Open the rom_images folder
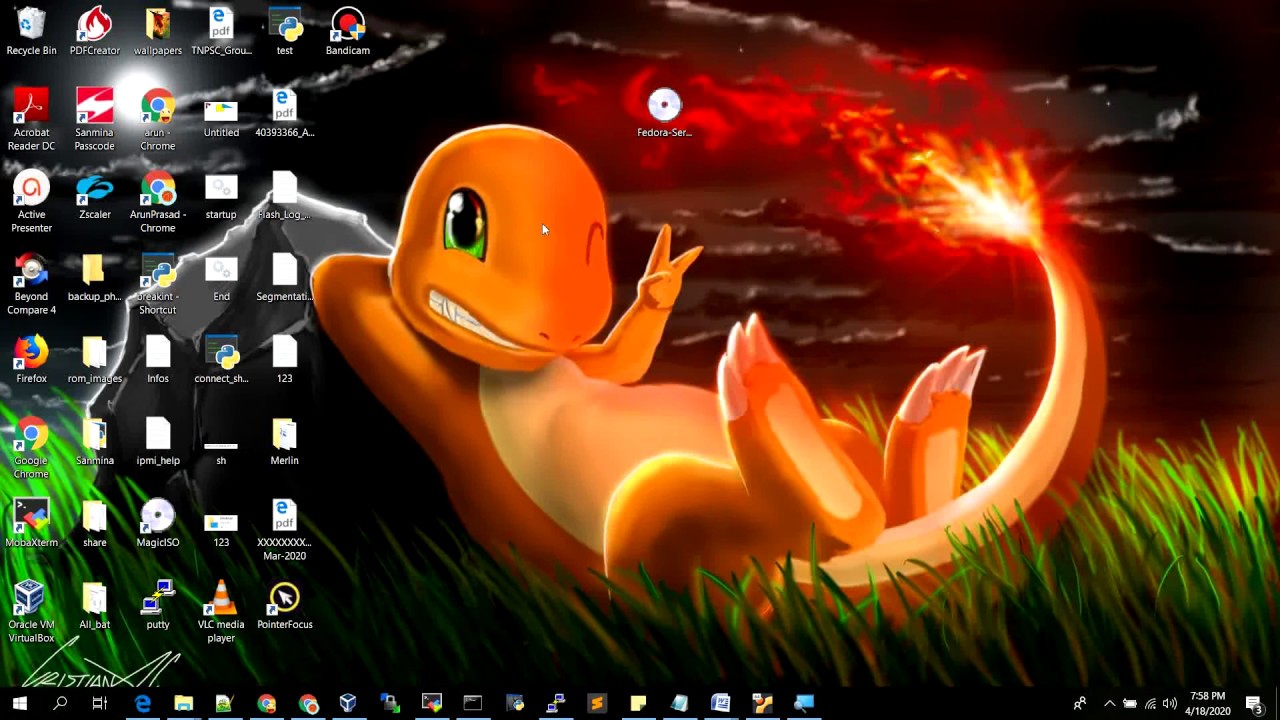1280x720 pixels. point(95,359)
